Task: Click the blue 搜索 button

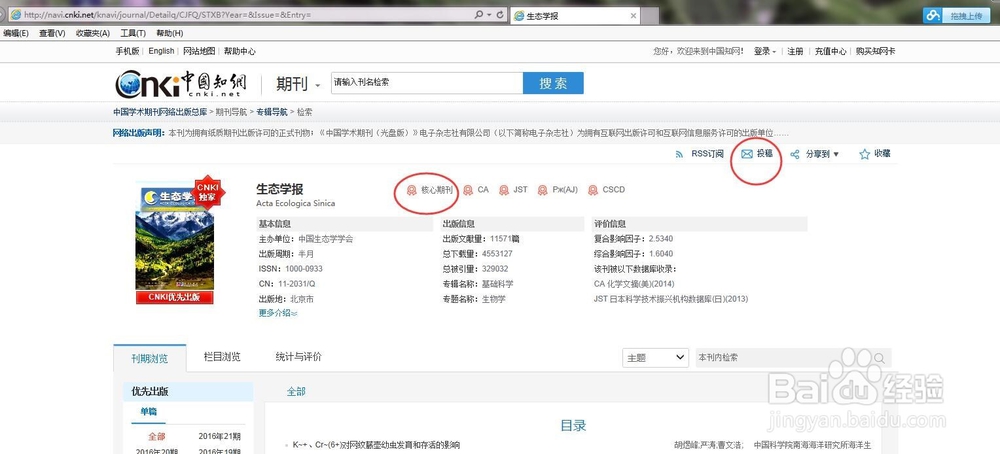Action: coord(553,83)
